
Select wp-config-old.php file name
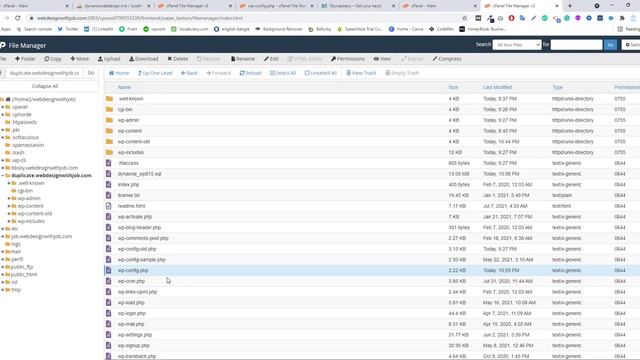tap(137, 249)
